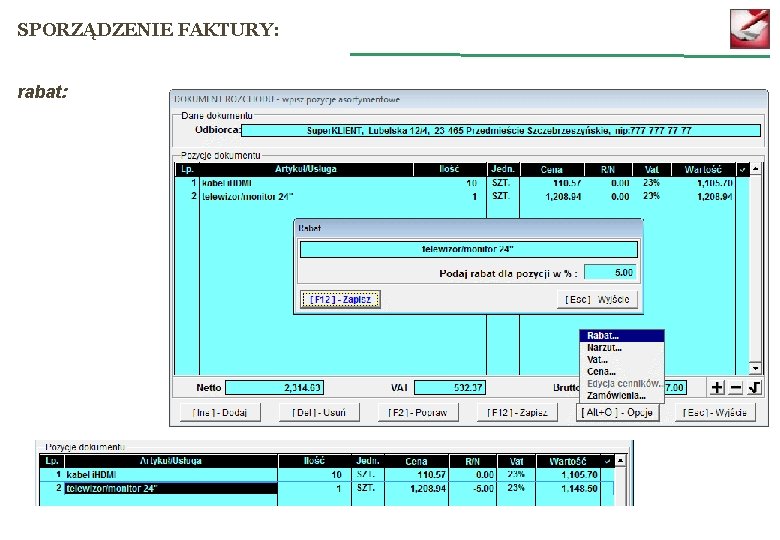Click Lp. column header in lower table
Screen dimensions: 780x540
coord(52,461)
